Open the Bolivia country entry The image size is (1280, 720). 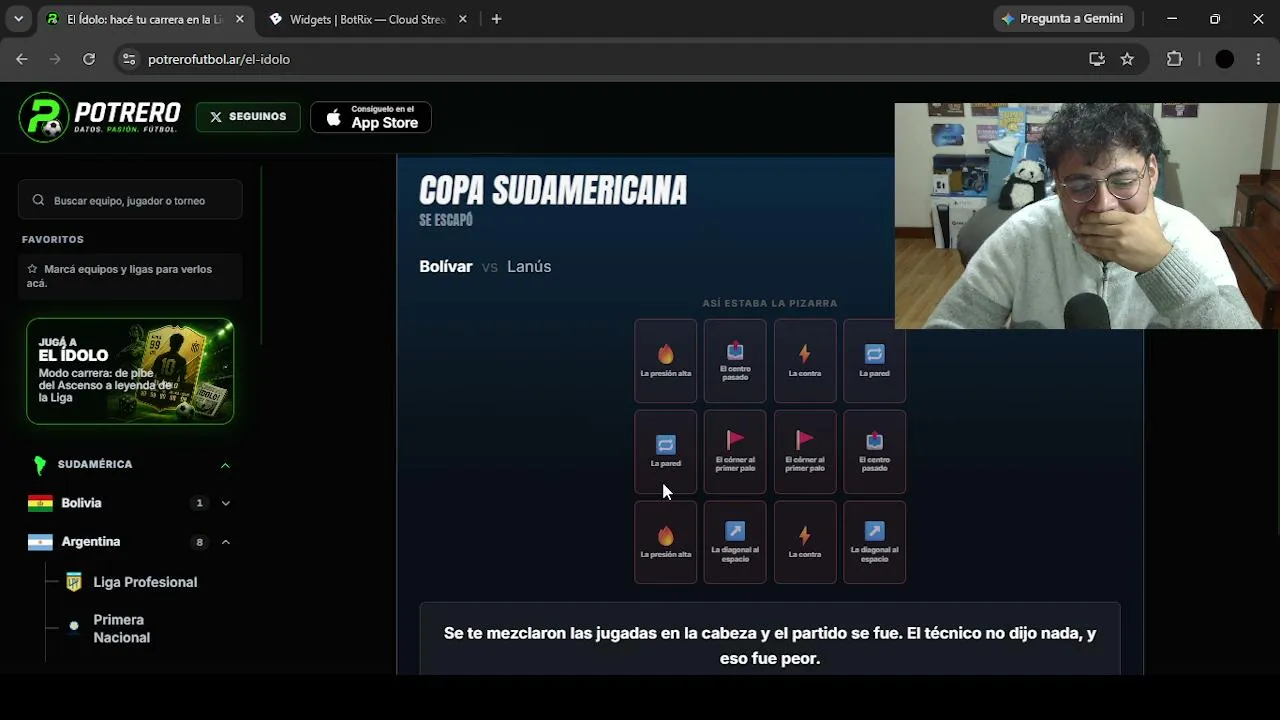(x=82, y=503)
